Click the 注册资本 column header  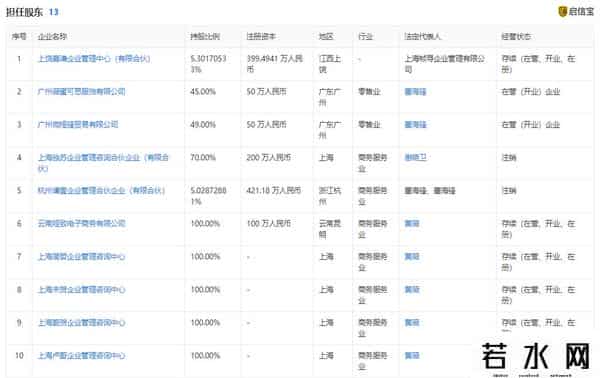pyautogui.click(x=261, y=36)
